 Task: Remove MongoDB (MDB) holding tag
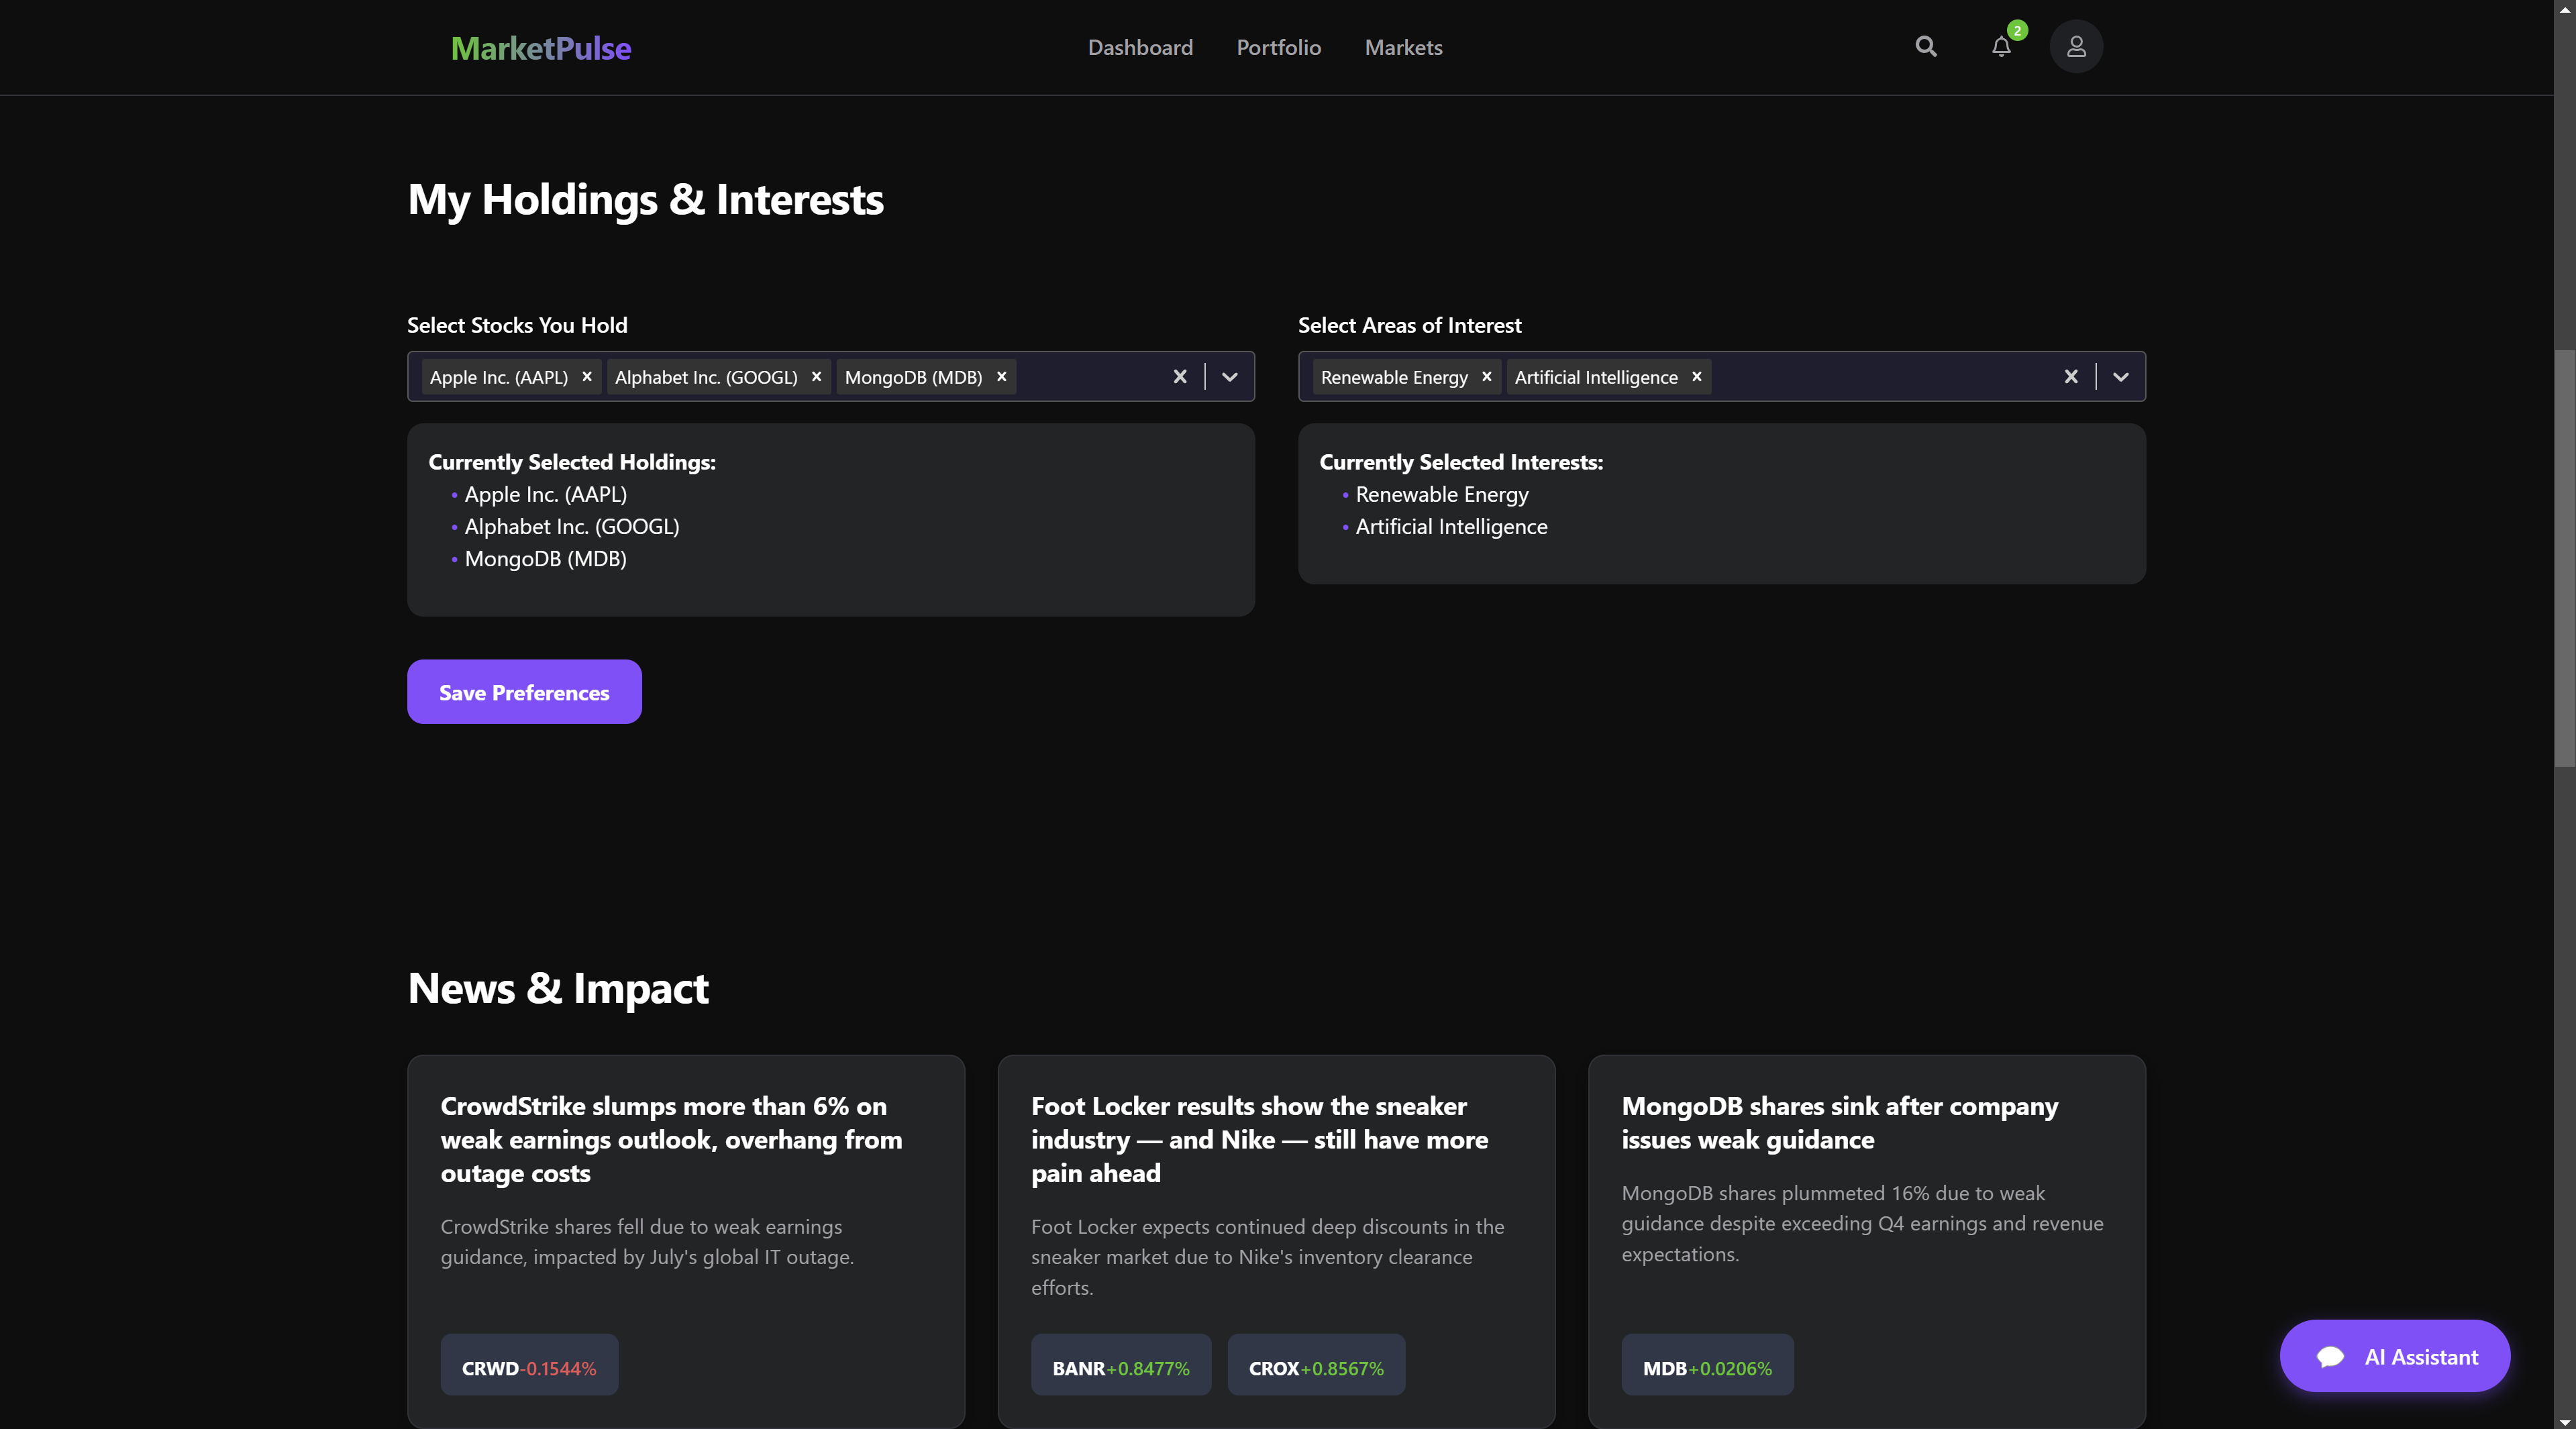point(1001,377)
